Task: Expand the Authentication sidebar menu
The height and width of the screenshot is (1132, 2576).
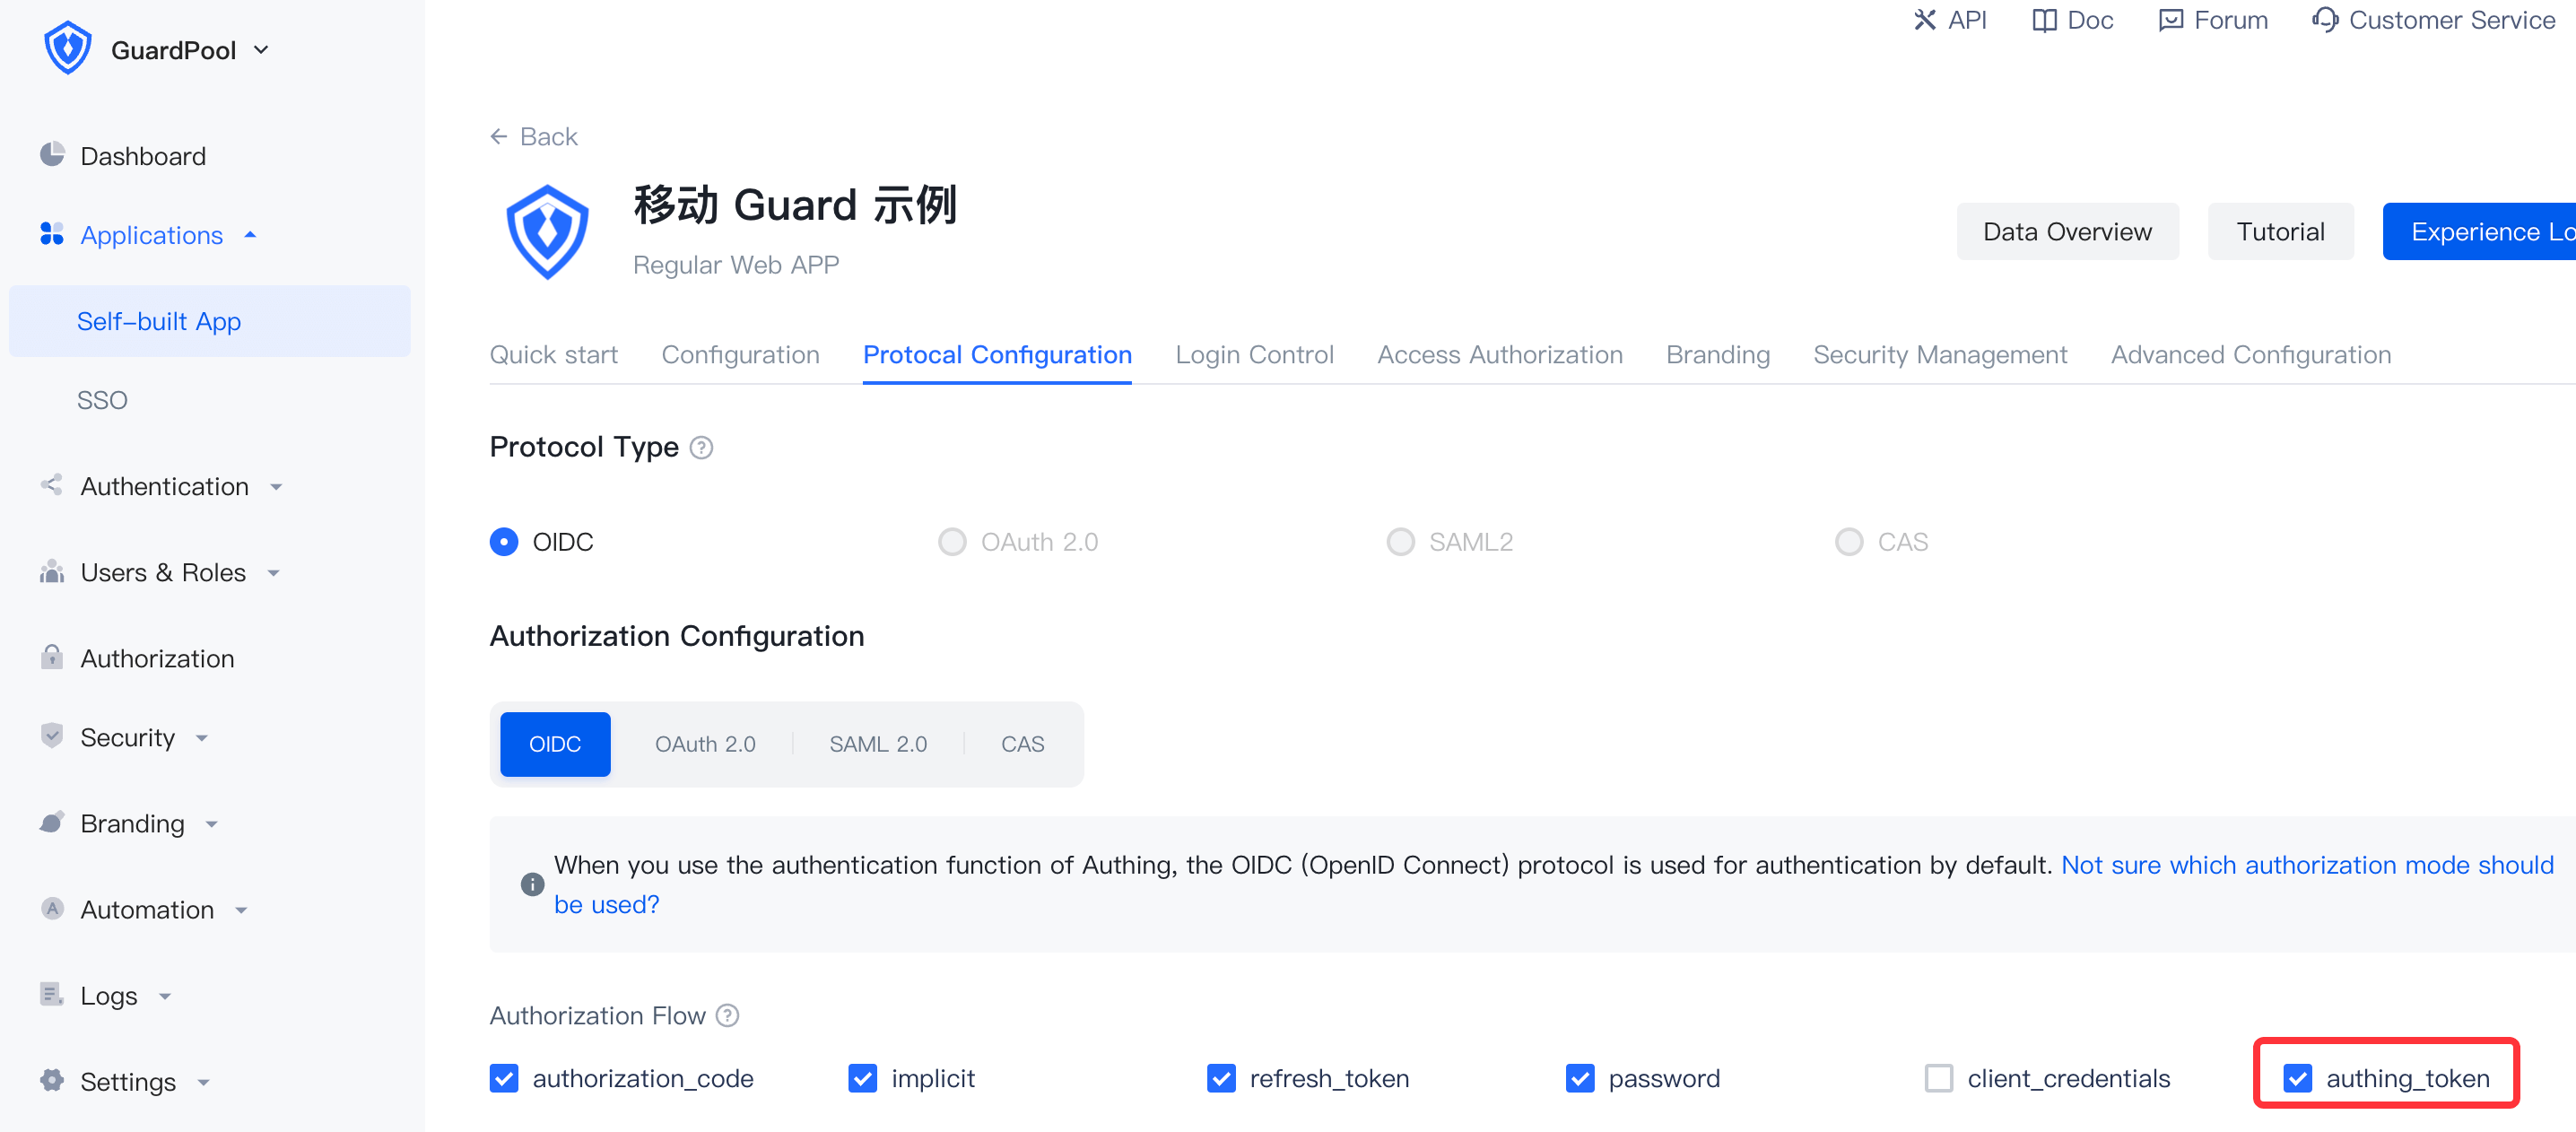Action: [164, 486]
